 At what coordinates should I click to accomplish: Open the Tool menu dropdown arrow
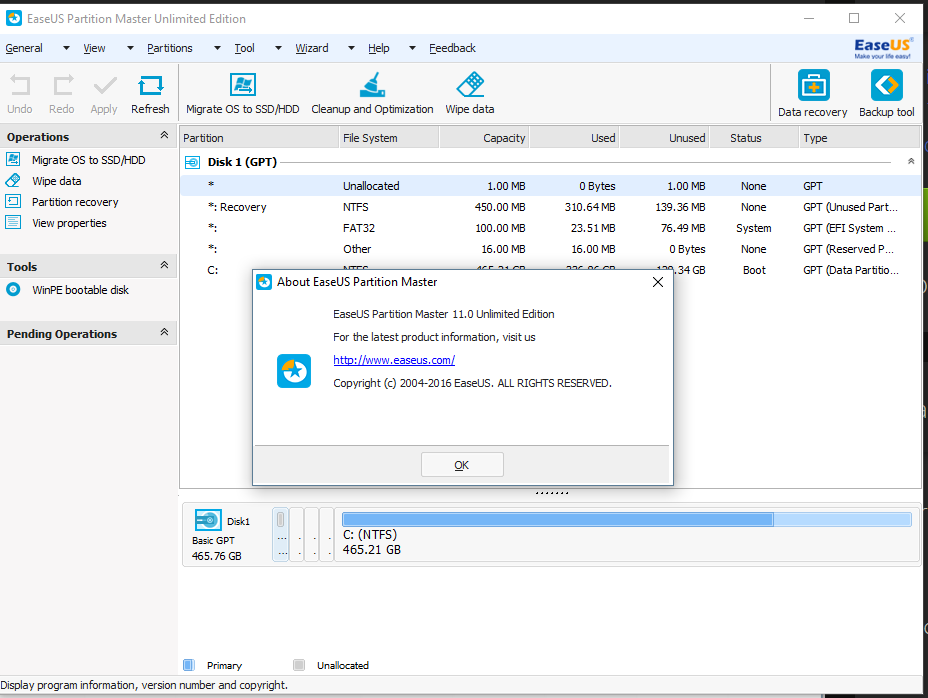(x=278, y=48)
